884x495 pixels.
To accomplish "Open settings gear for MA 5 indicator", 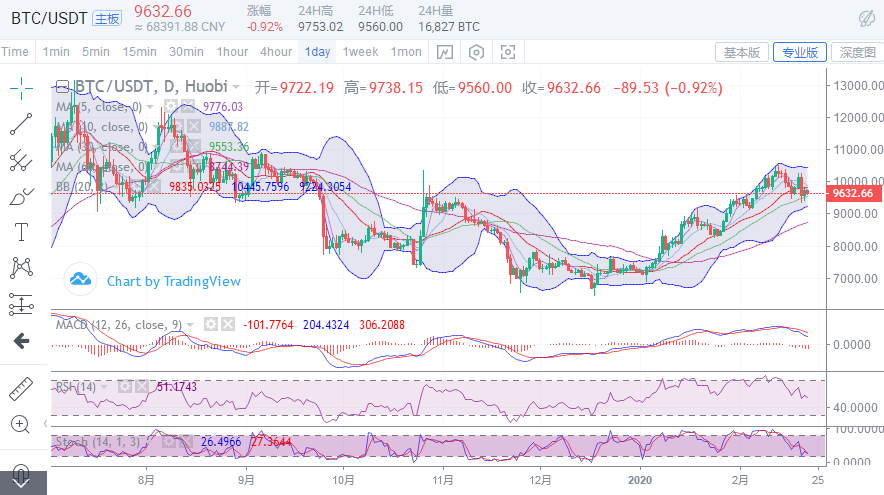I will [170, 106].
